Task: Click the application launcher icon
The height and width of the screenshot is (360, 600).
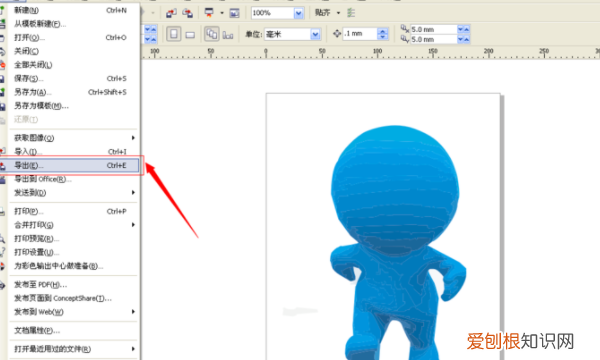Action: 209,13
